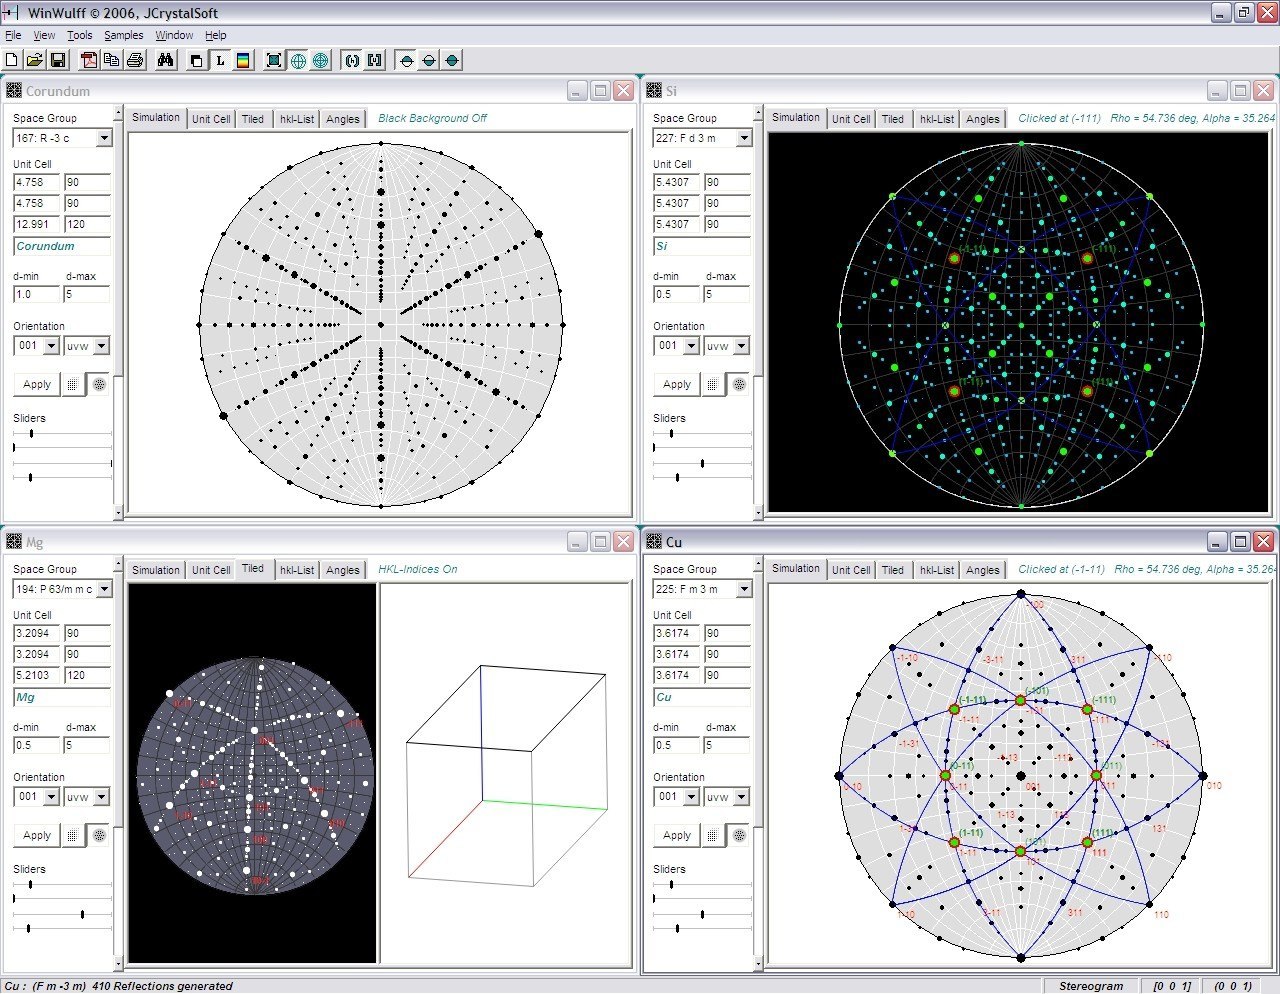Image resolution: width=1280 pixels, height=994 pixels.
Task: Save using the floppy disk icon
Action: [57, 61]
